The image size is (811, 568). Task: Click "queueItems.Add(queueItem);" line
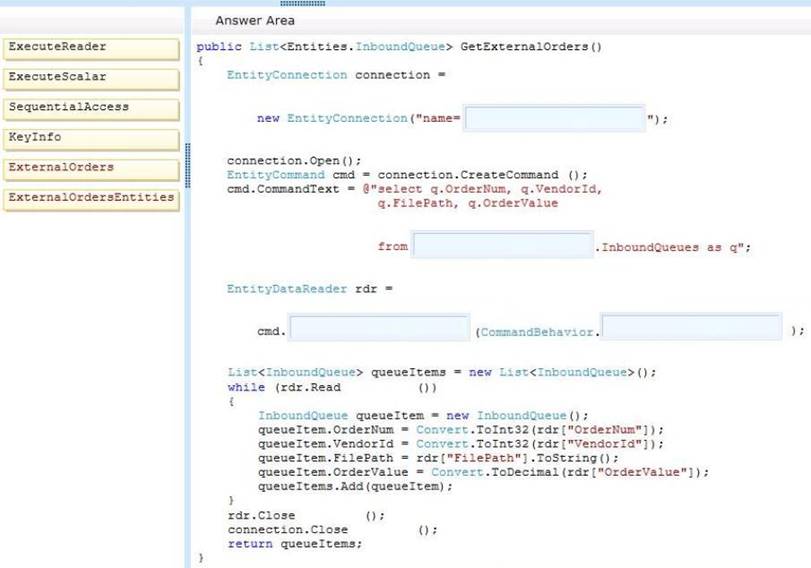(x=355, y=487)
